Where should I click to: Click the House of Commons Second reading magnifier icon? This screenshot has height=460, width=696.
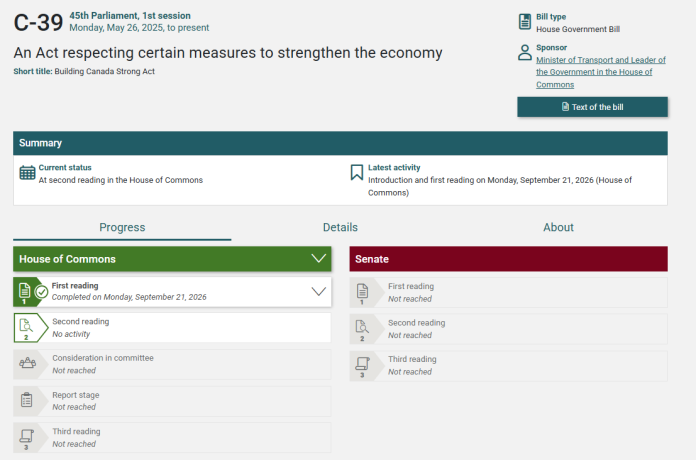[26, 326]
